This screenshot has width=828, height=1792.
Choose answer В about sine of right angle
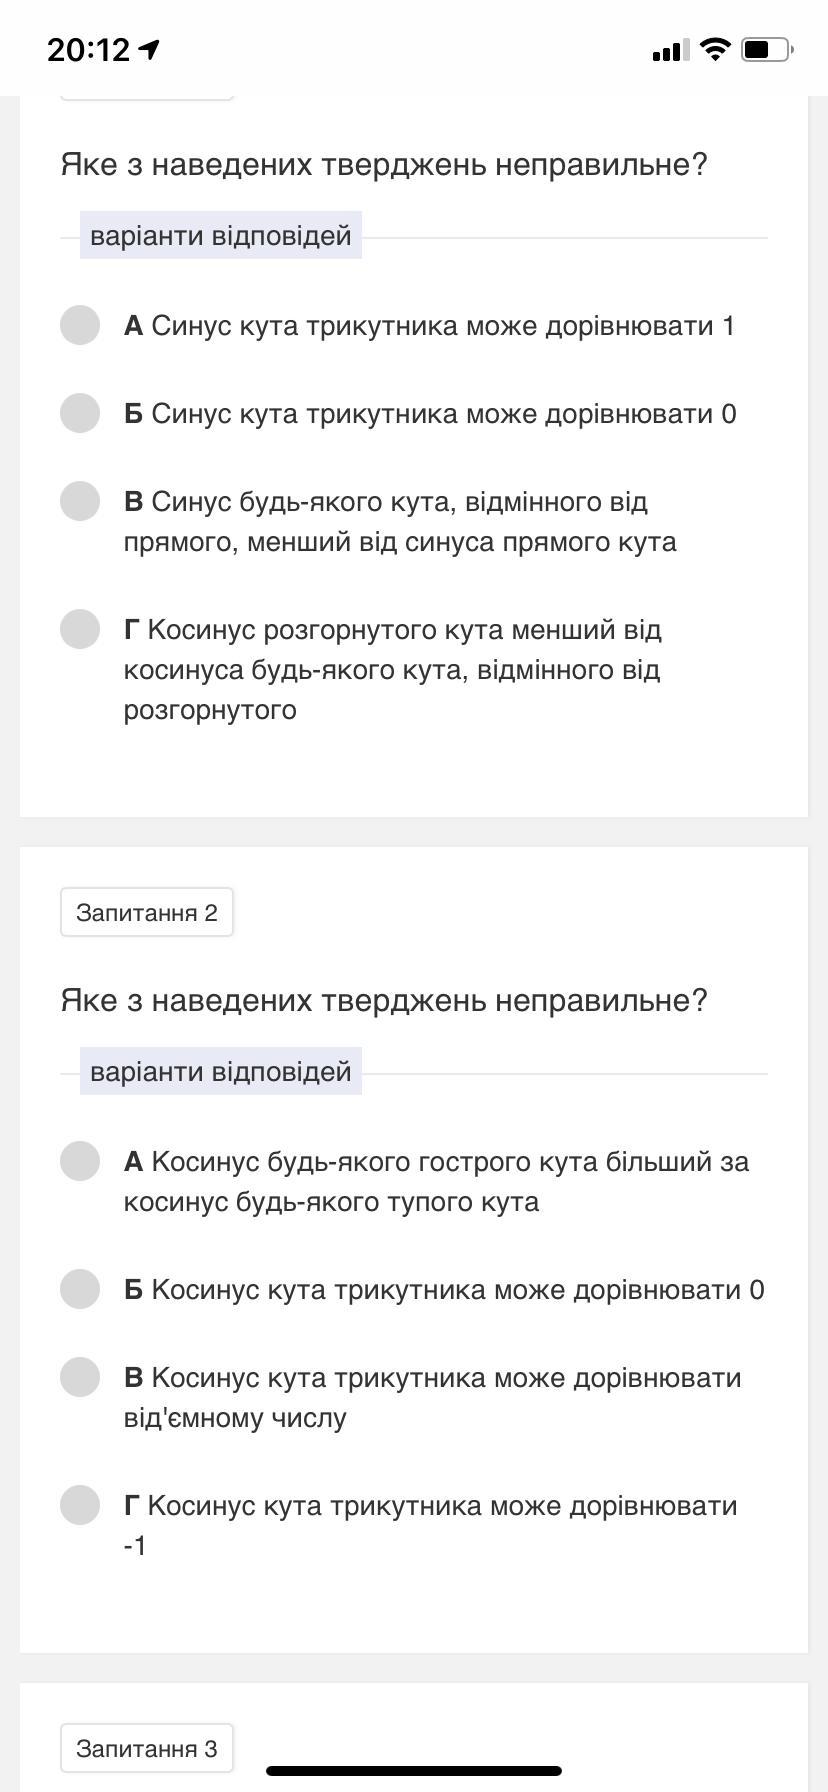tap(80, 501)
